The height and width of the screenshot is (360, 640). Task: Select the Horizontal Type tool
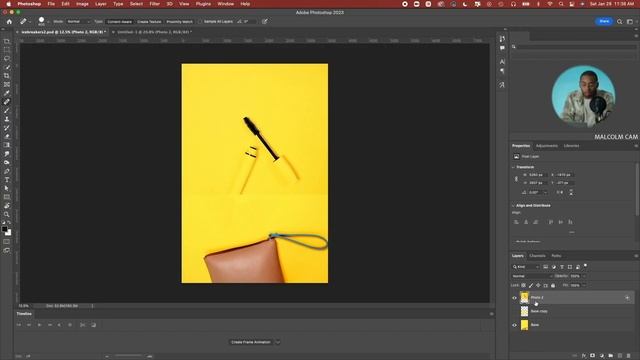click(7, 180)
